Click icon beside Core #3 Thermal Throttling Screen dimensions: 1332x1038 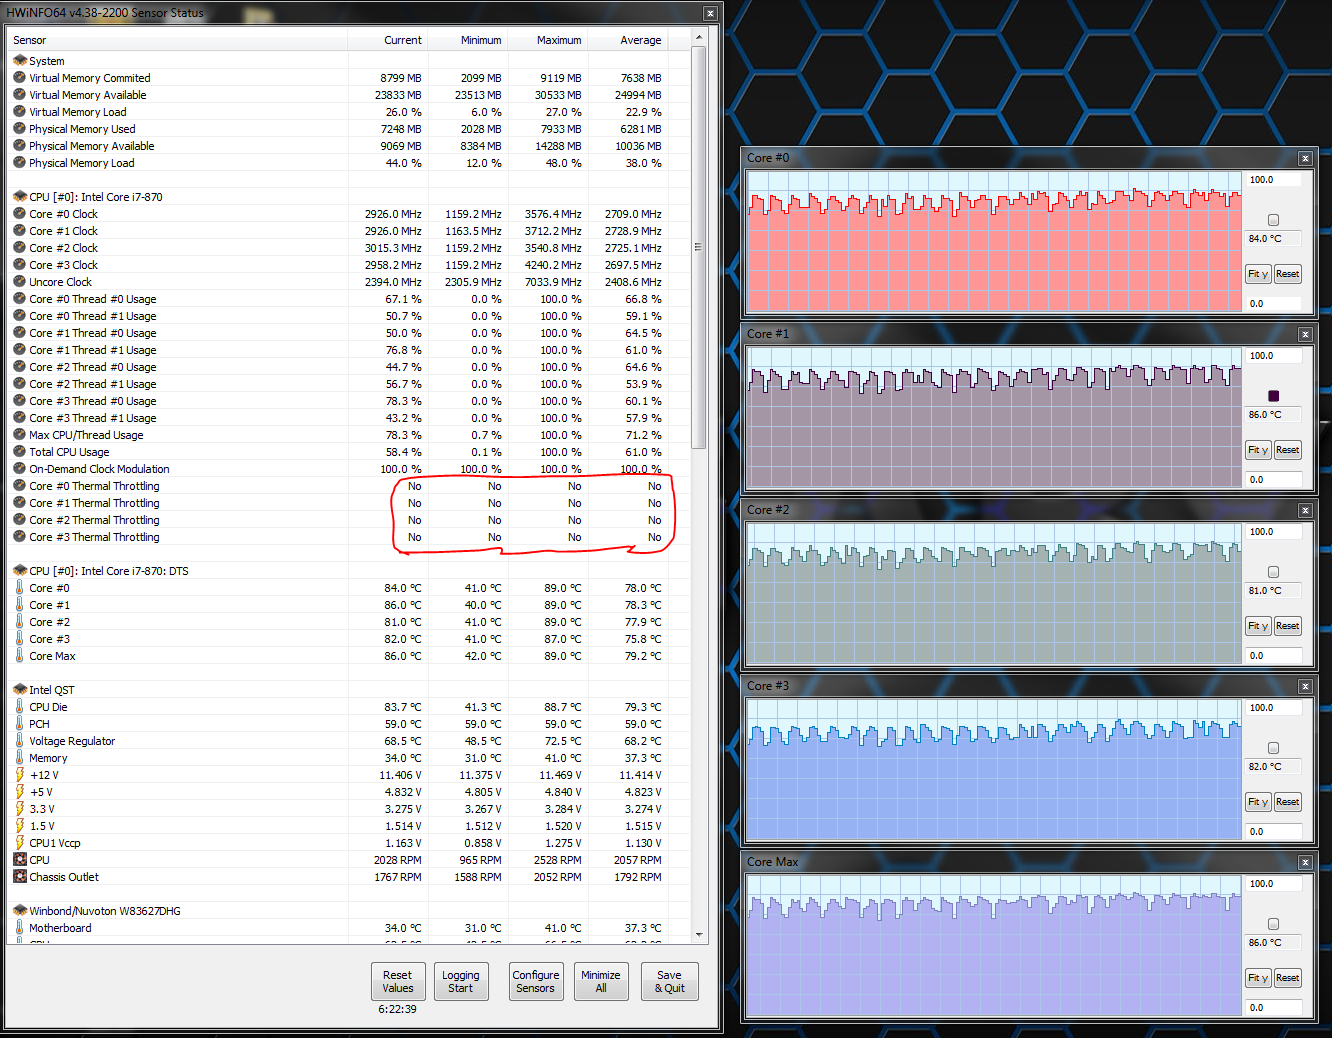pyautogui.click(x=19, y=537)
